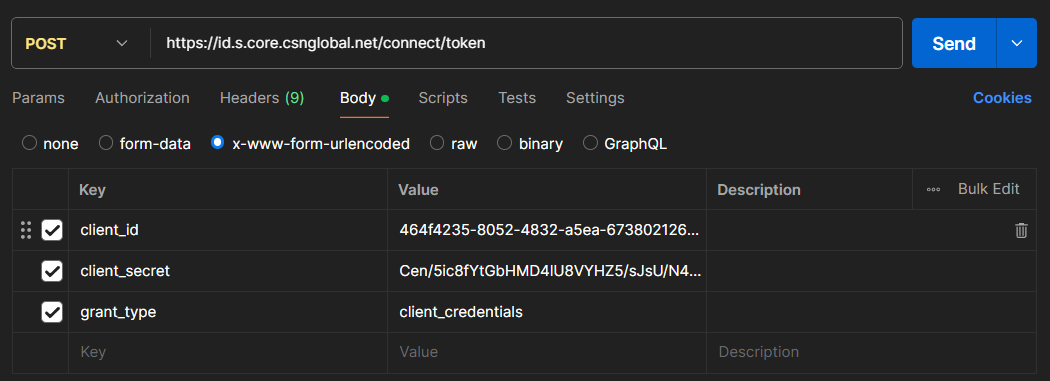Uncheck the client_secret parameter checkbox

[x=52, y=271]
